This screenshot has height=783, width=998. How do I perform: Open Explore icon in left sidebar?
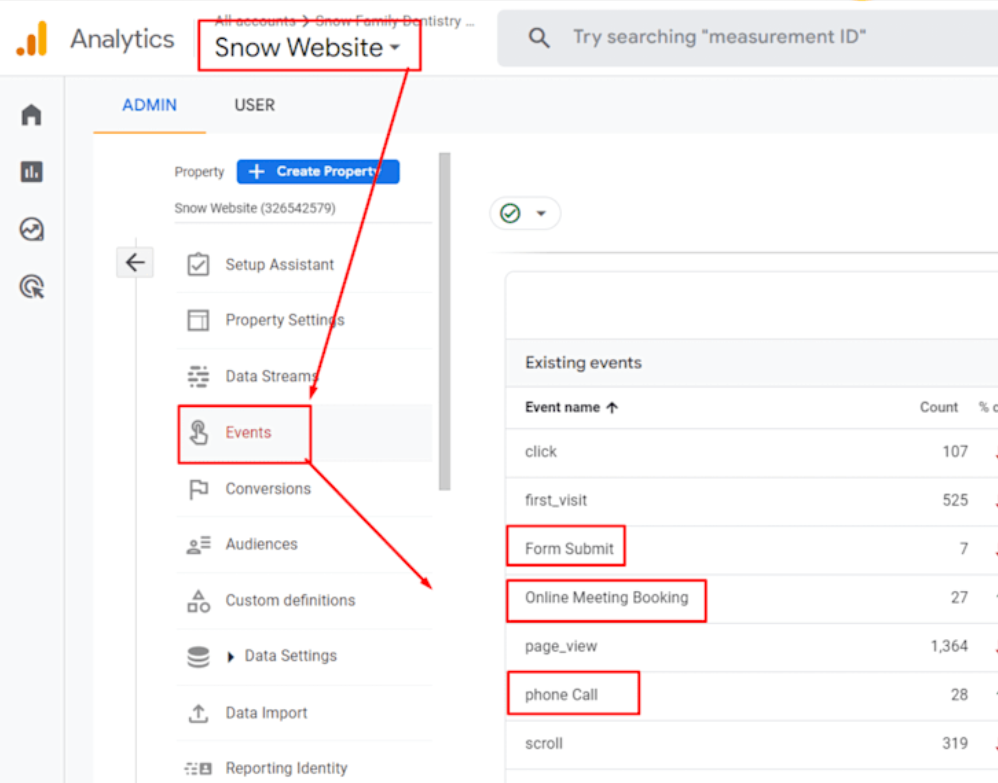(31, 230)
